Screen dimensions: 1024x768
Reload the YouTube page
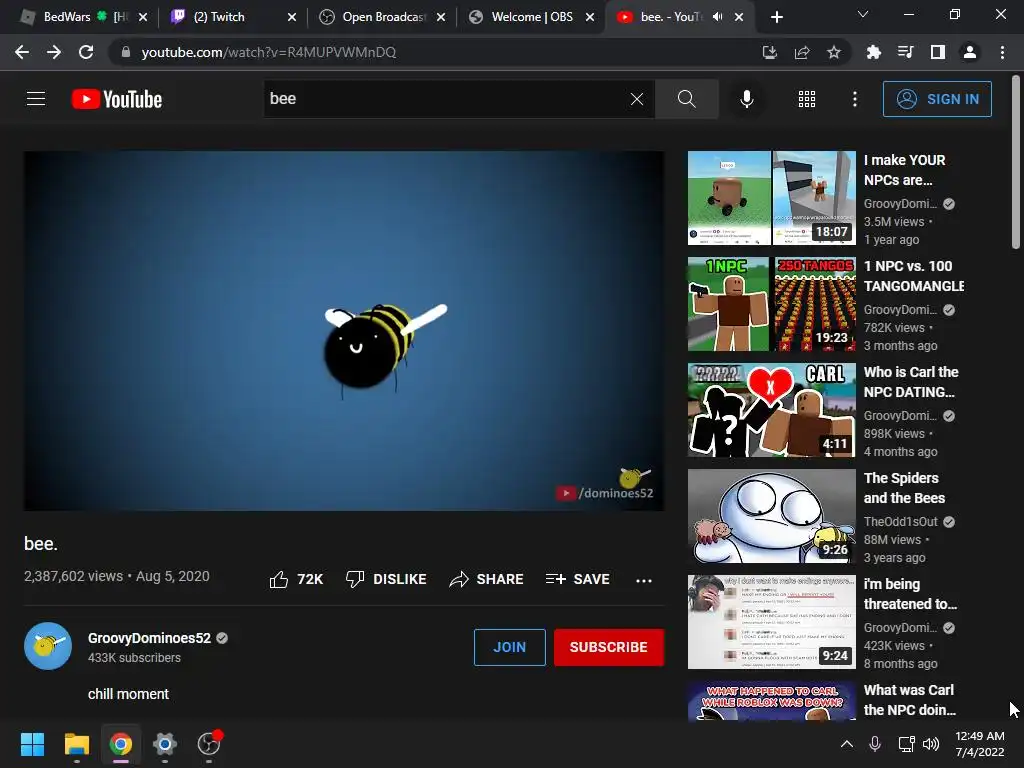(86, 52)
